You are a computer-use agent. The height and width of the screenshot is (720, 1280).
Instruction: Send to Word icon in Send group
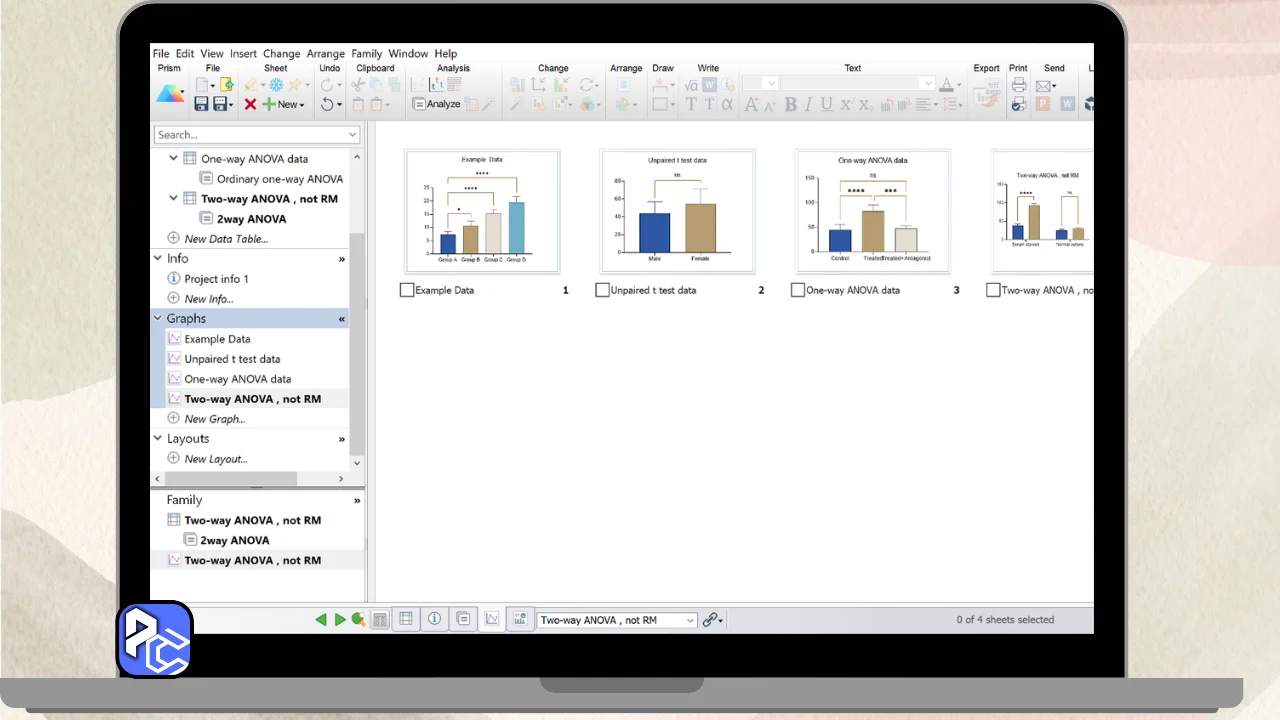(1067, 104)
